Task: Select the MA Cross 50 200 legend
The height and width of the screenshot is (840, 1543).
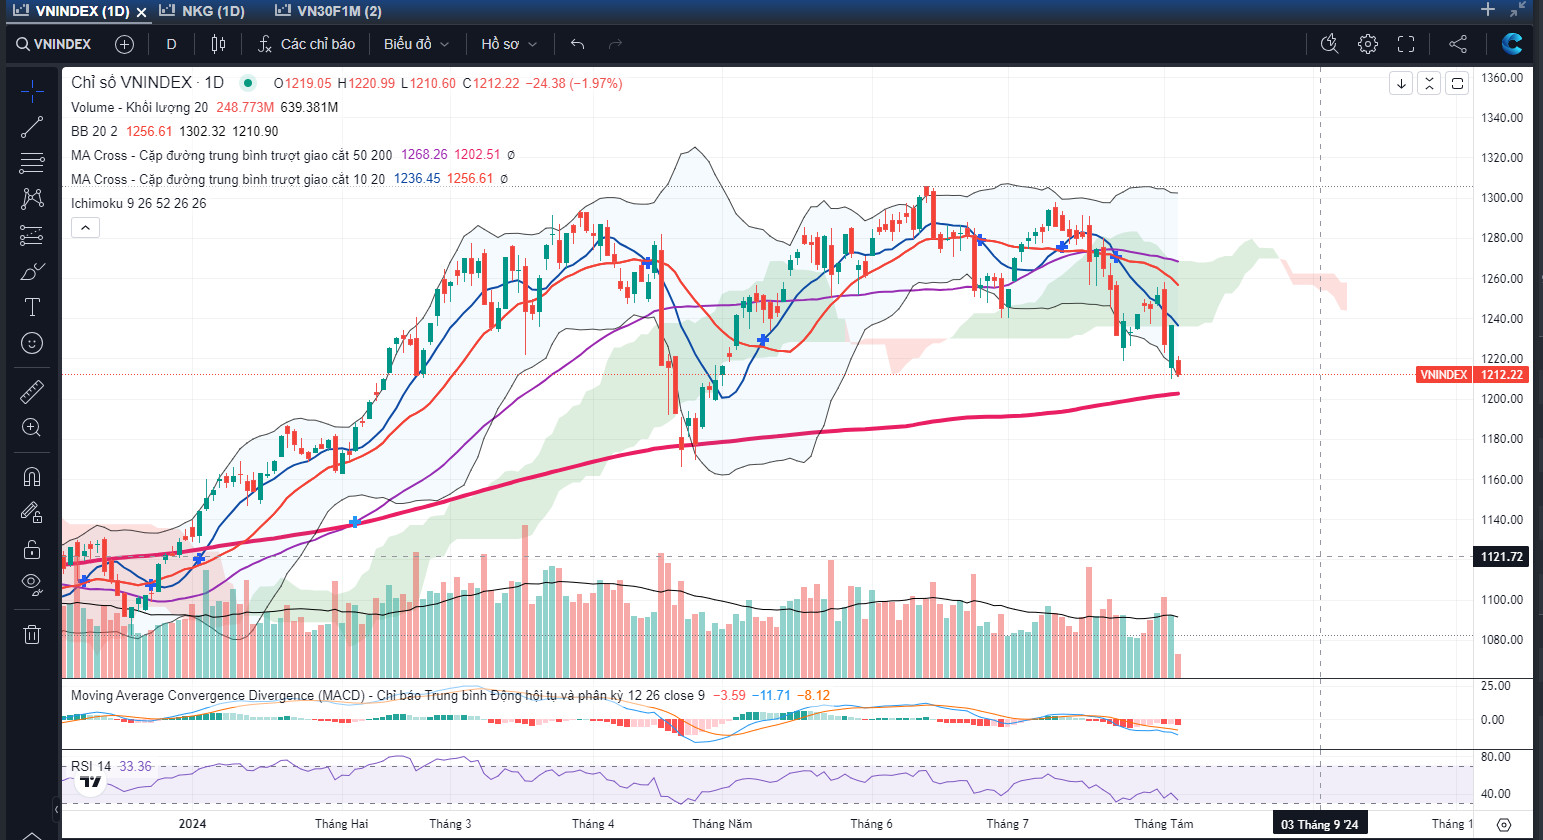Action: [231, 155]
